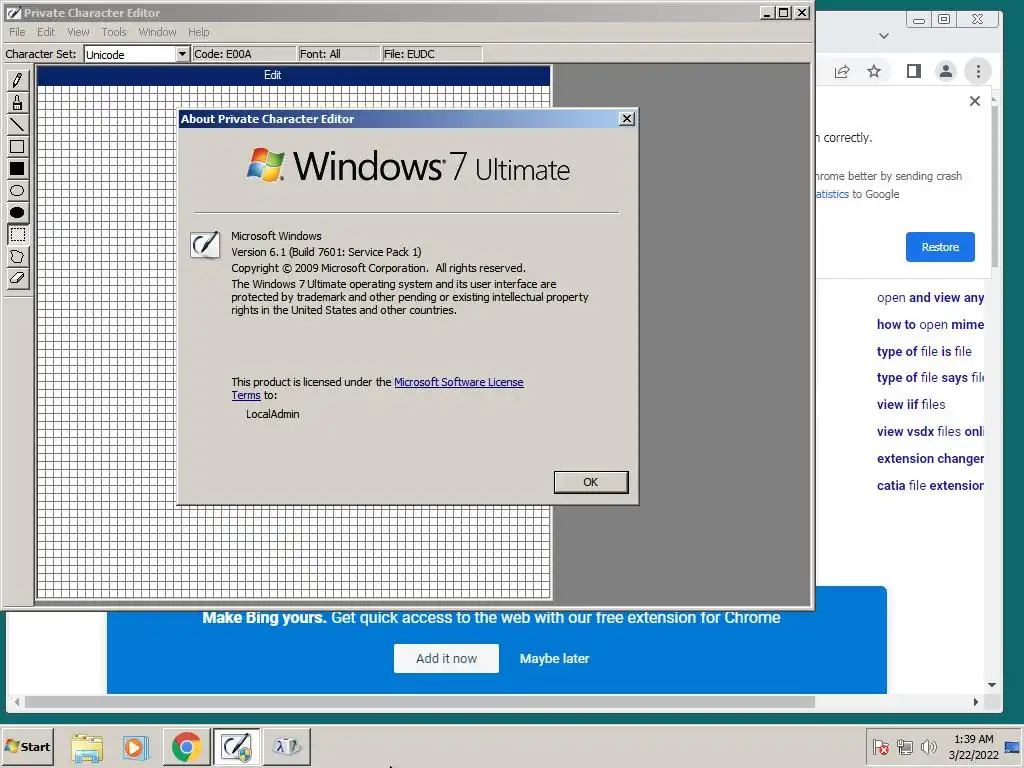Click the Chrome horizontal scrollbar
Image resolution: width=1024 pixels, height=768 pixels.
pos(419,702)
